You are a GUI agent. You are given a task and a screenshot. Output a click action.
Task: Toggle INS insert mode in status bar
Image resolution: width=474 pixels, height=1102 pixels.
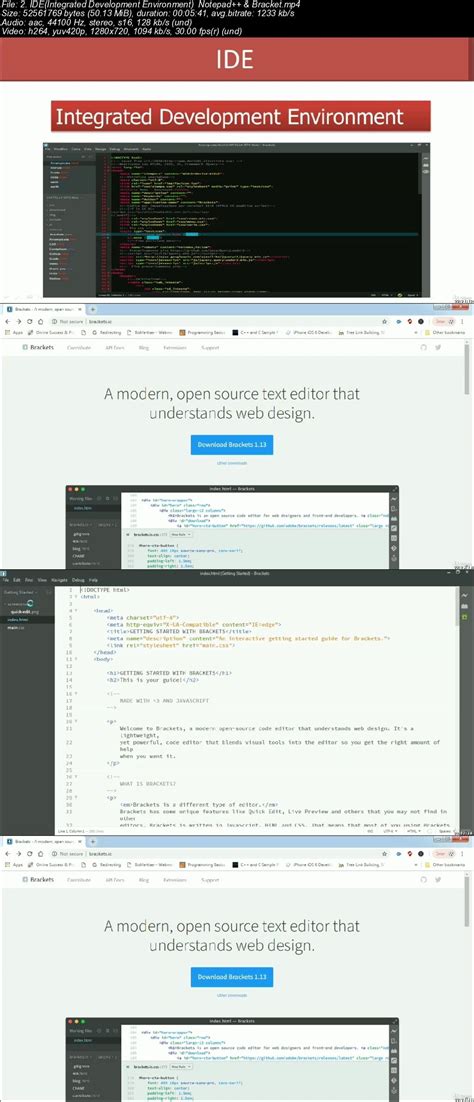(x=370, y=831)
